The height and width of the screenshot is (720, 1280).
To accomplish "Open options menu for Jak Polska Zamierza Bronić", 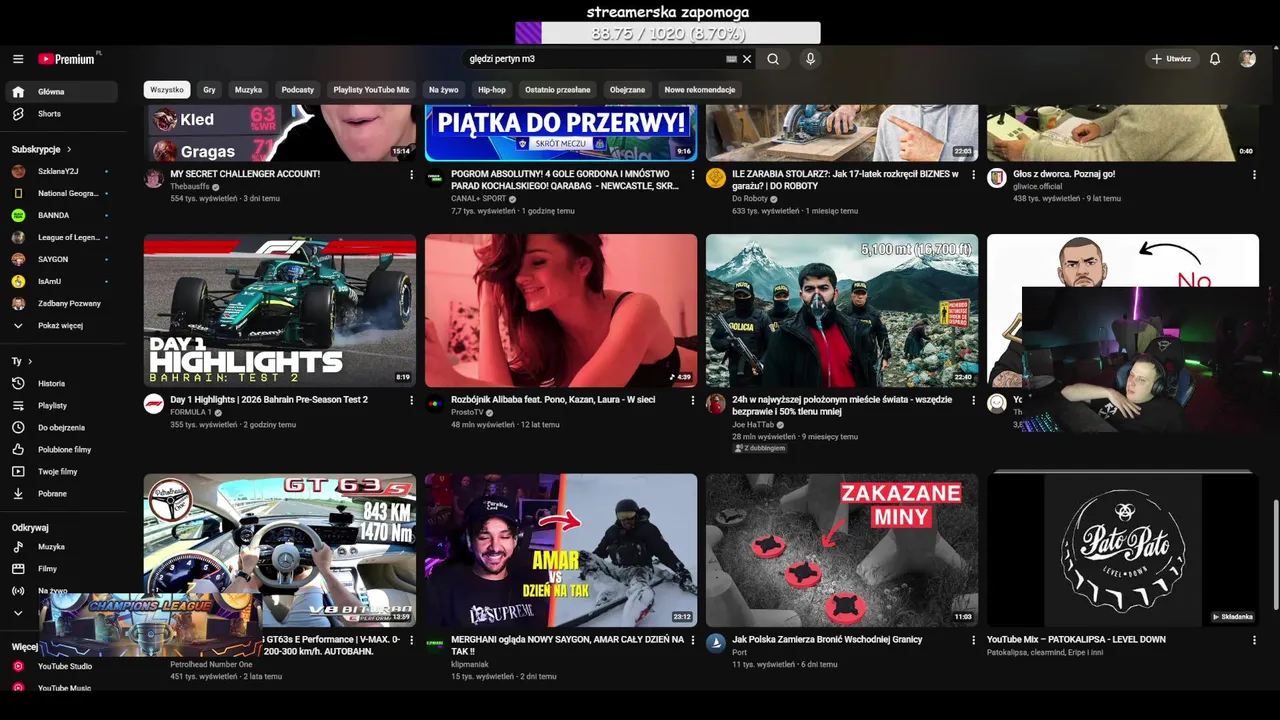I will tap(973, 640).
